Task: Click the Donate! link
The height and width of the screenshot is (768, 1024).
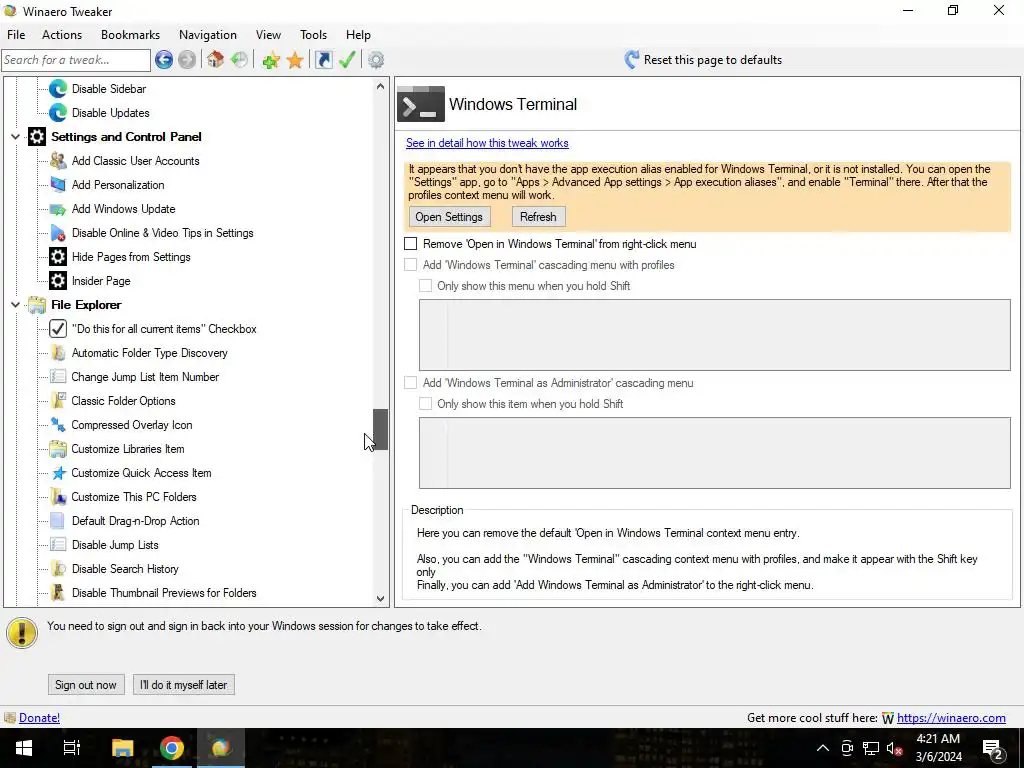Action: [x=39, y=718]
